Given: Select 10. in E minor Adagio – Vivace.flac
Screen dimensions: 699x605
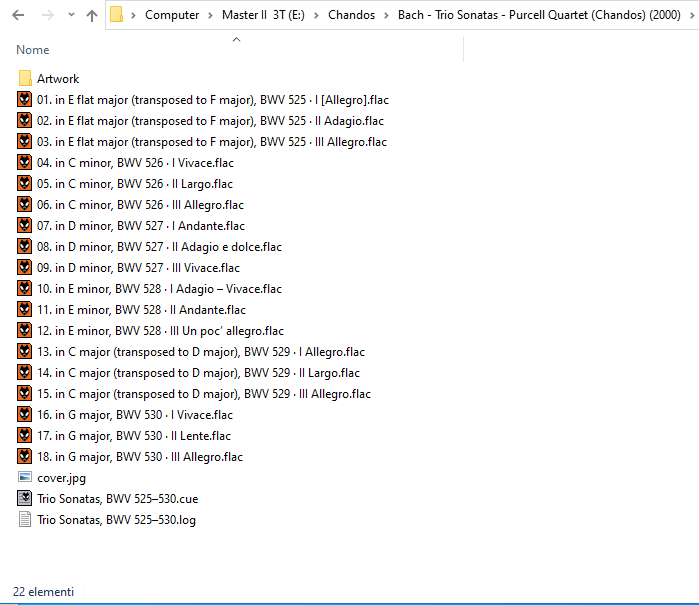Looking at the screenshot, I should click(159, 289).
